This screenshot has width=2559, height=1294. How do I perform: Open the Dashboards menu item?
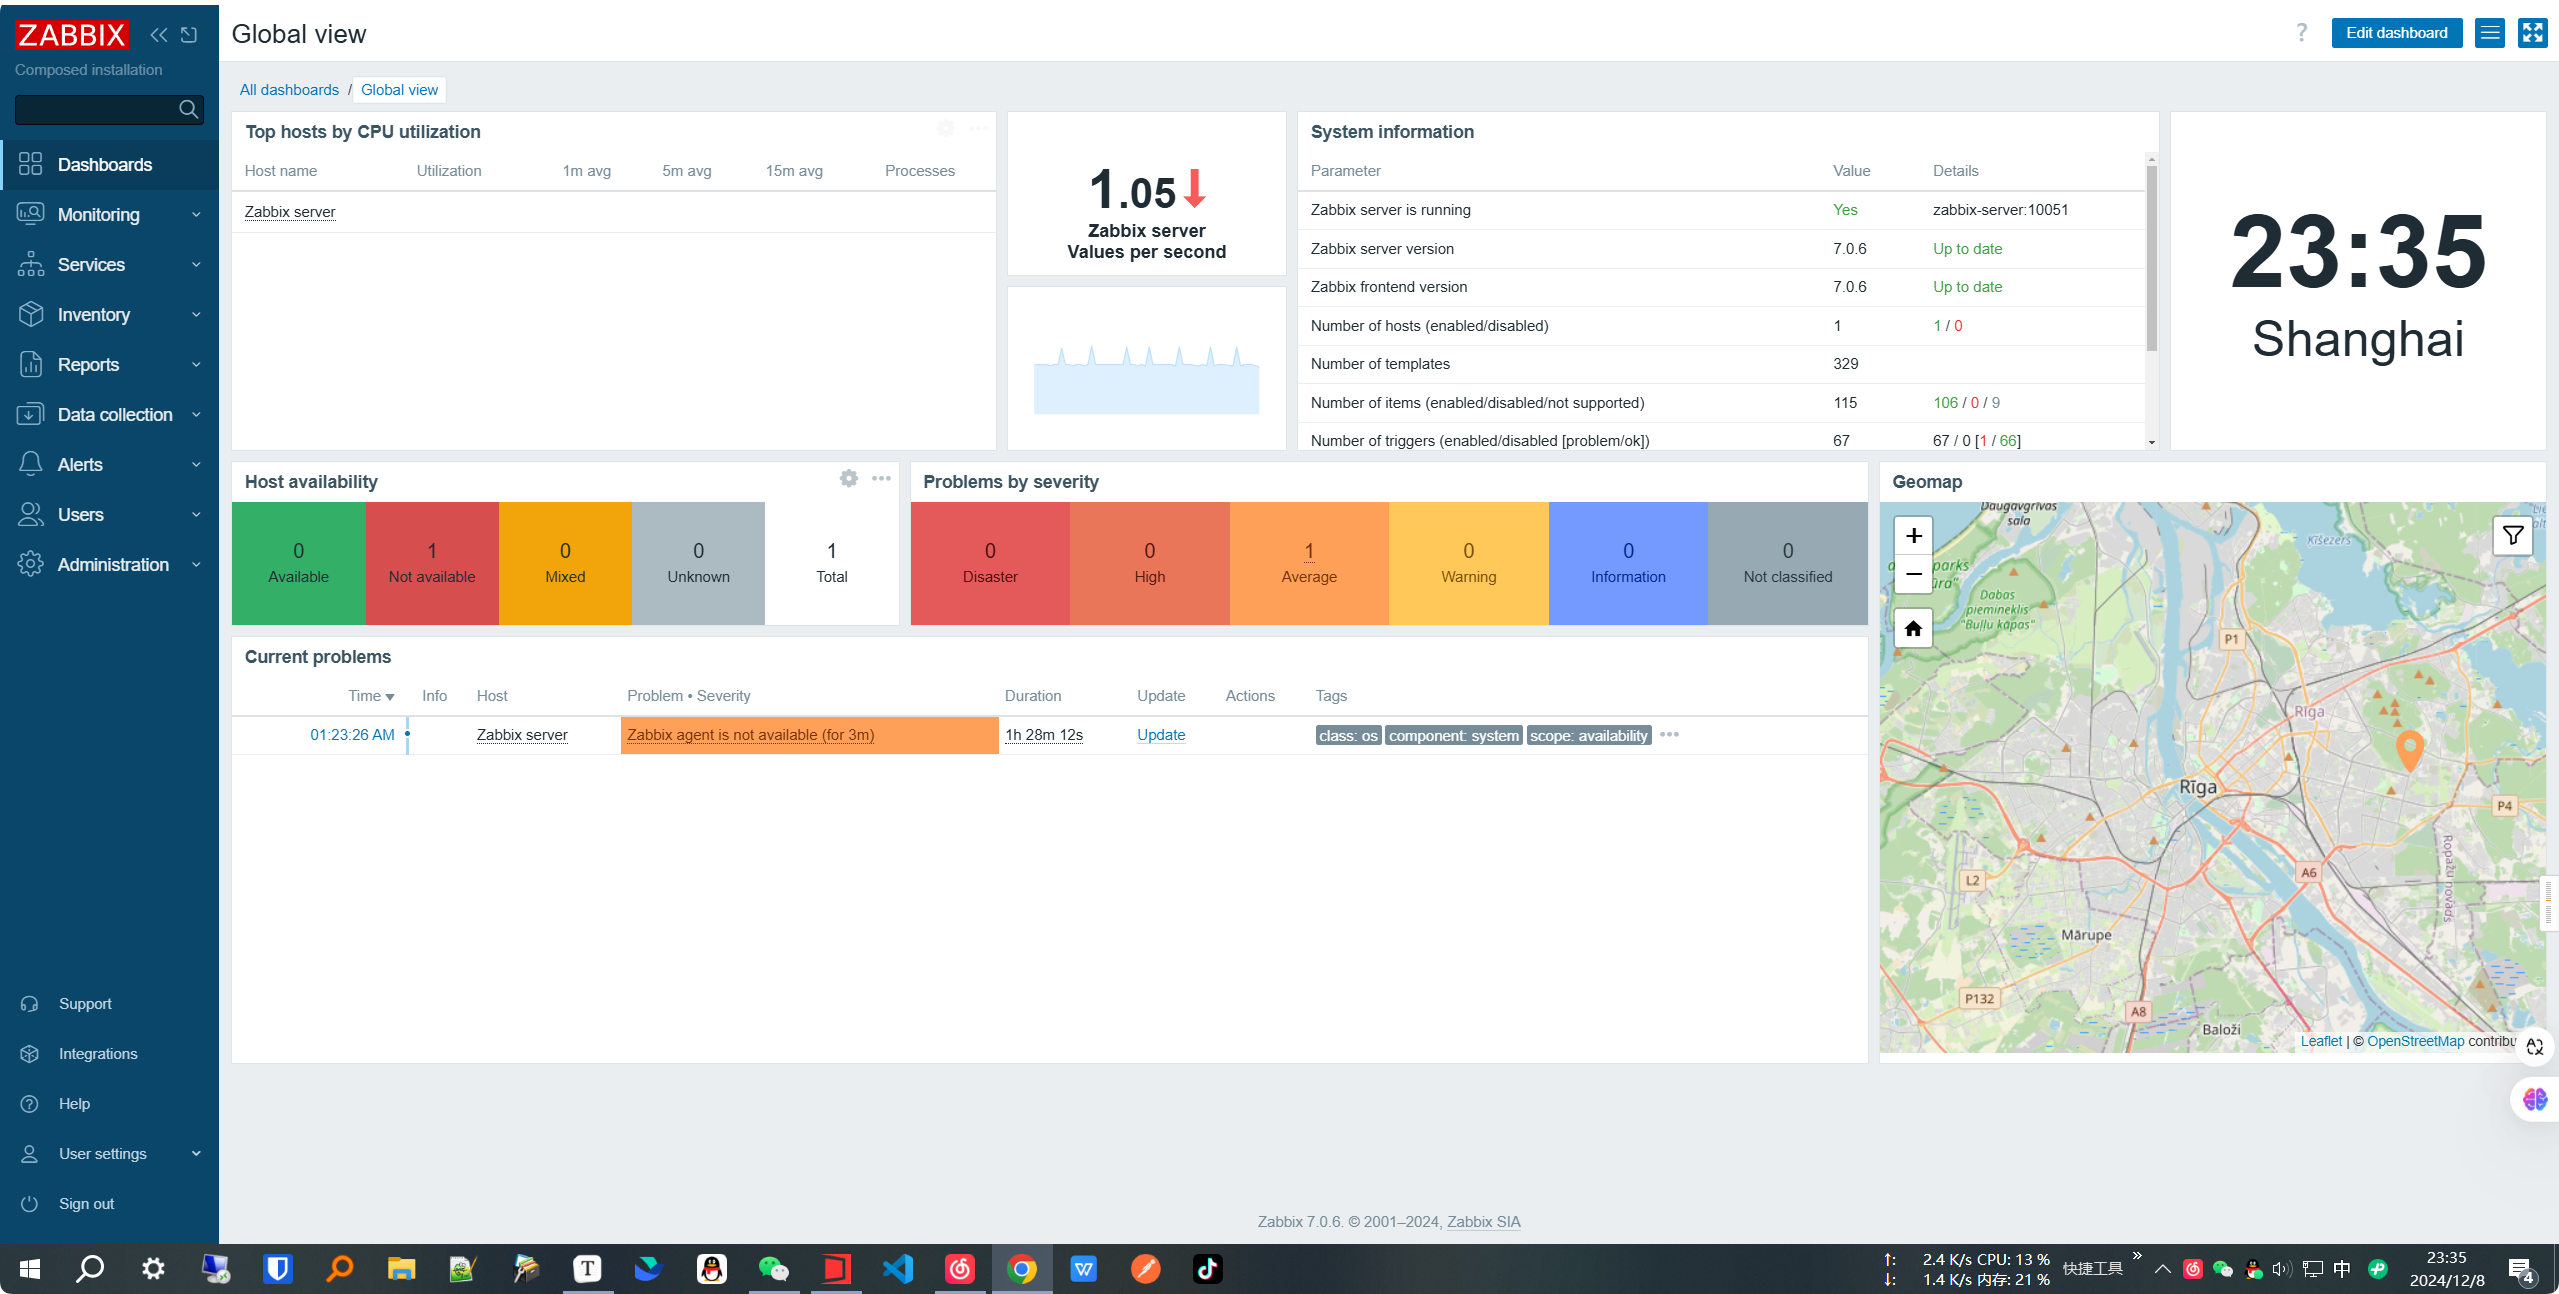tap(110, 165)
